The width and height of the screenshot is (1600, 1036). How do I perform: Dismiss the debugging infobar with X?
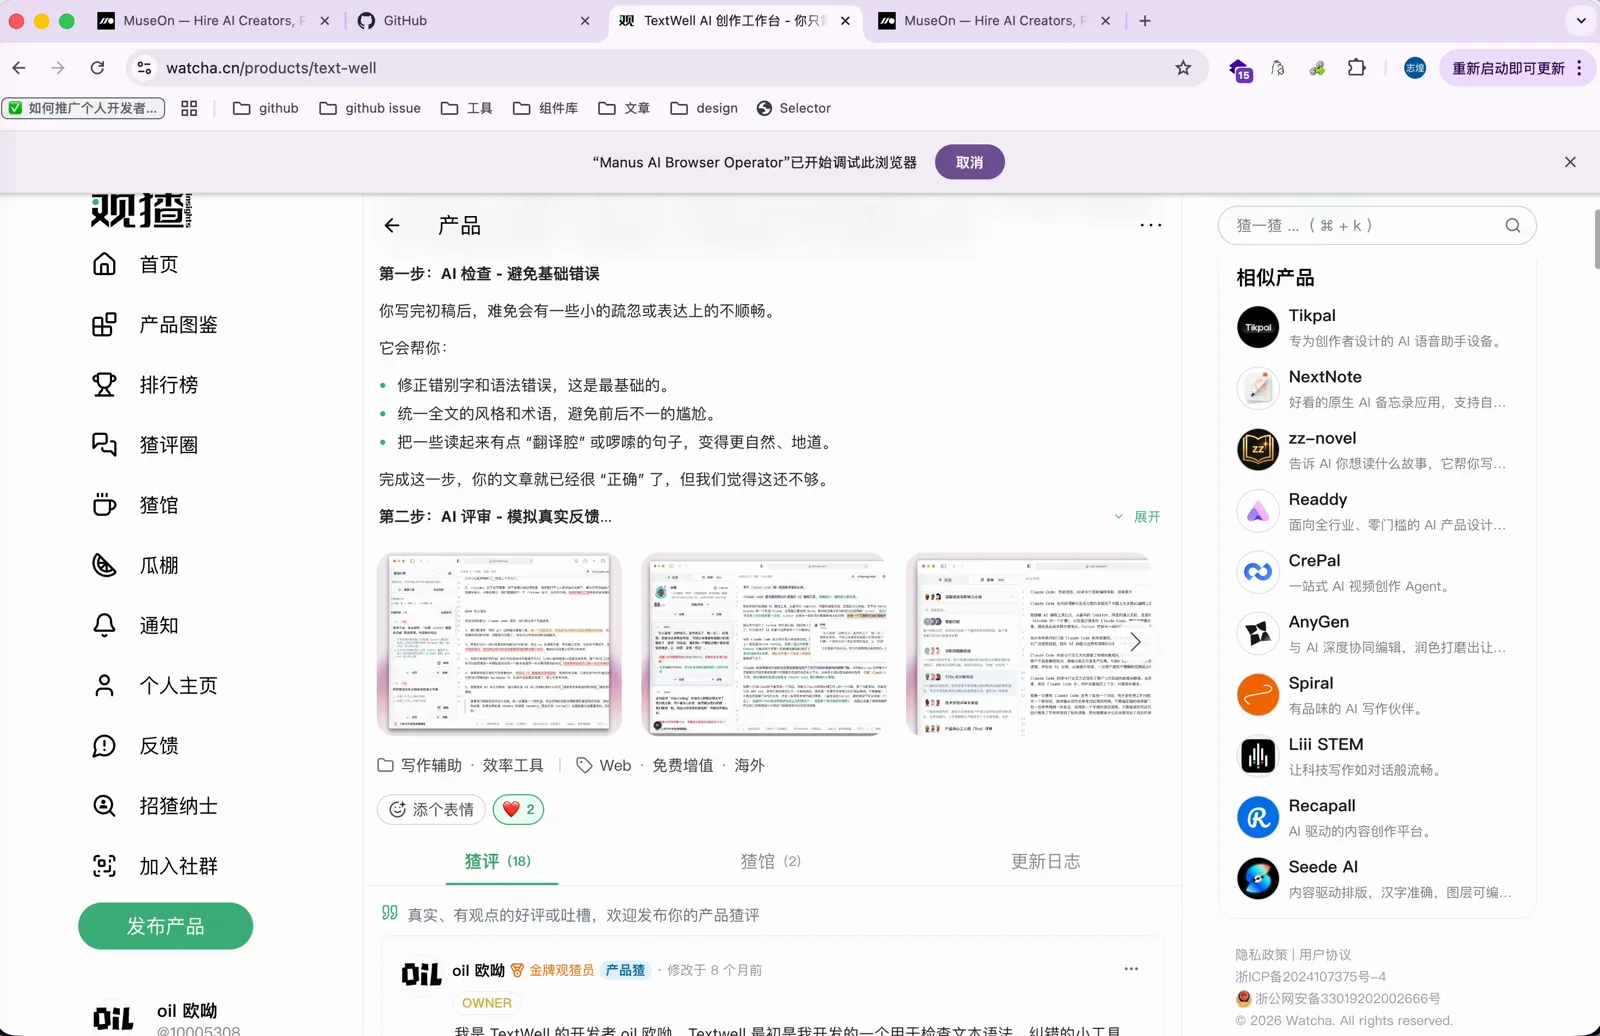pos(1570,162)
